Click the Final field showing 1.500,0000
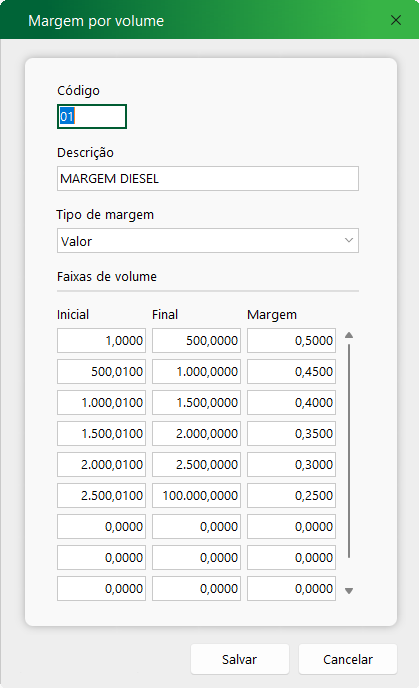The height and width of the screenshot is (688, 419). point(197,402)
